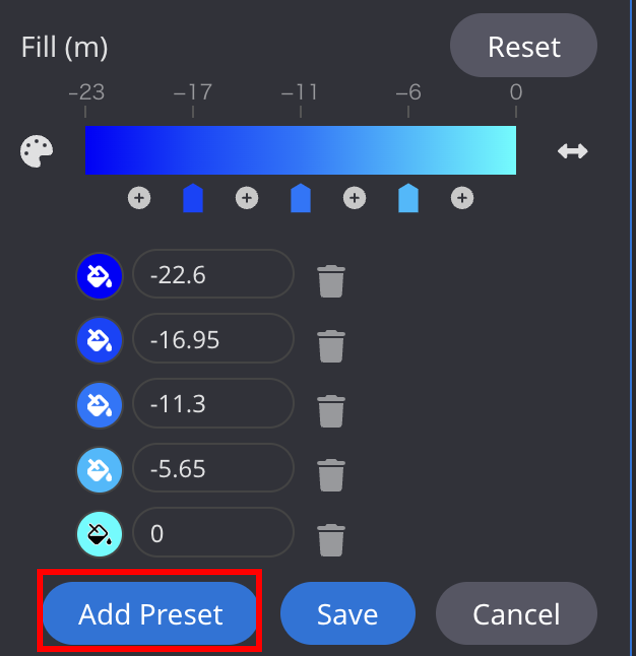This screenshot has width=636, height=656.
Task: Delete the -22.6 color stop
Action: 331,281
